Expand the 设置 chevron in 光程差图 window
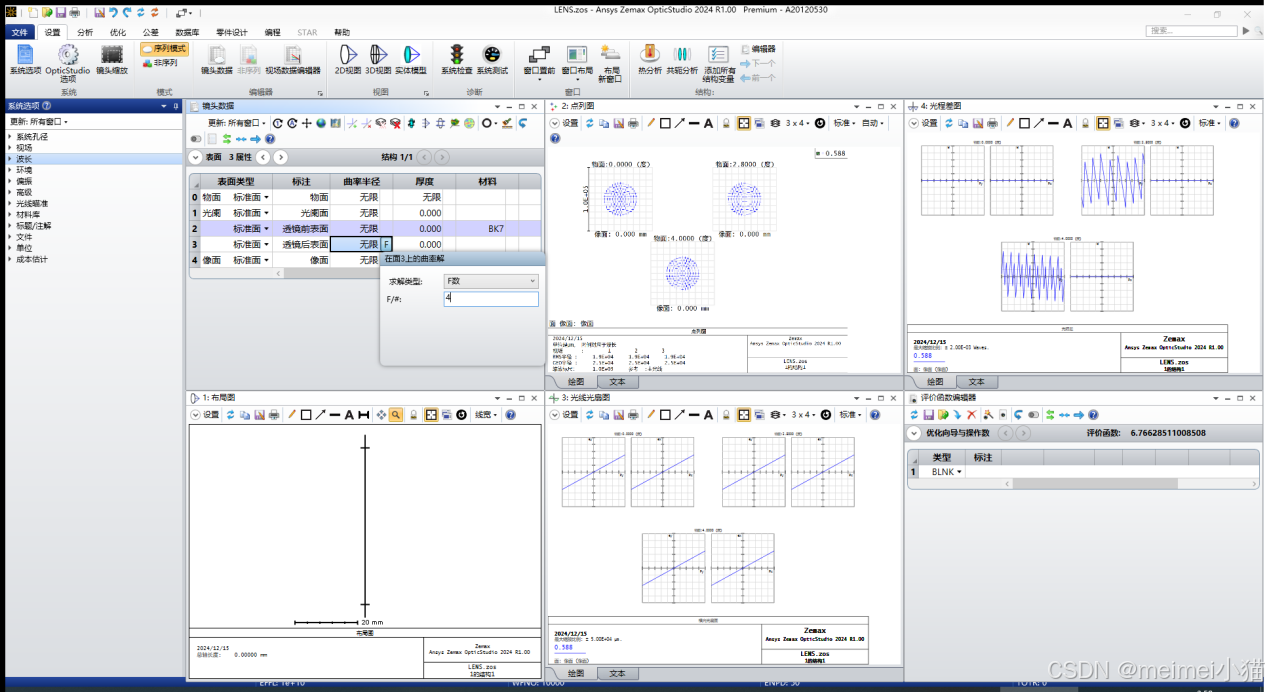The image size is (1269, 692). pyautogui.click(x=914, y=123)
